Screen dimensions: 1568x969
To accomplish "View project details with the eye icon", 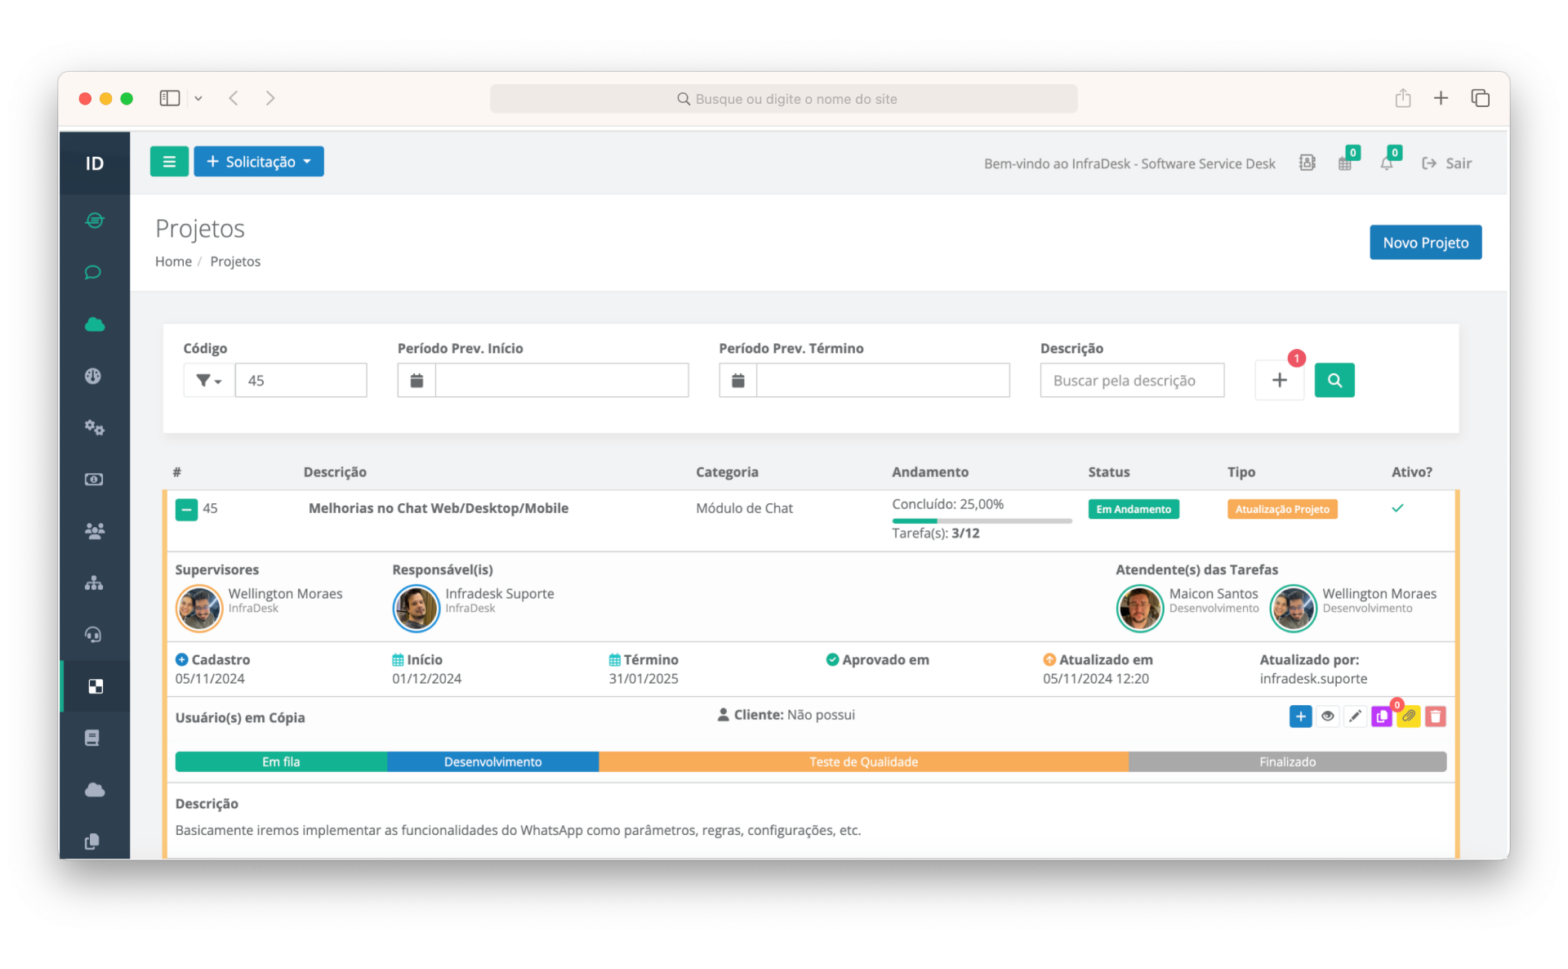I will (1327, 716).
